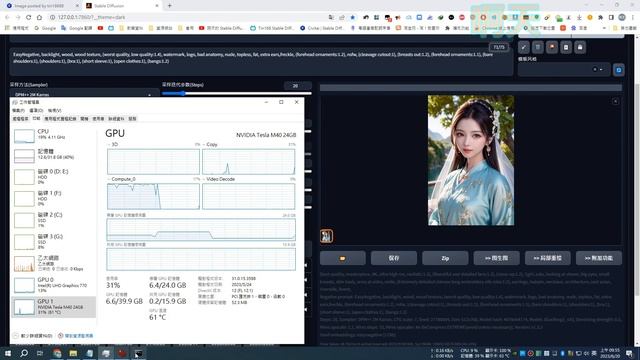
Task: Switch to the 服務 tab
Action: click(133, 119)
